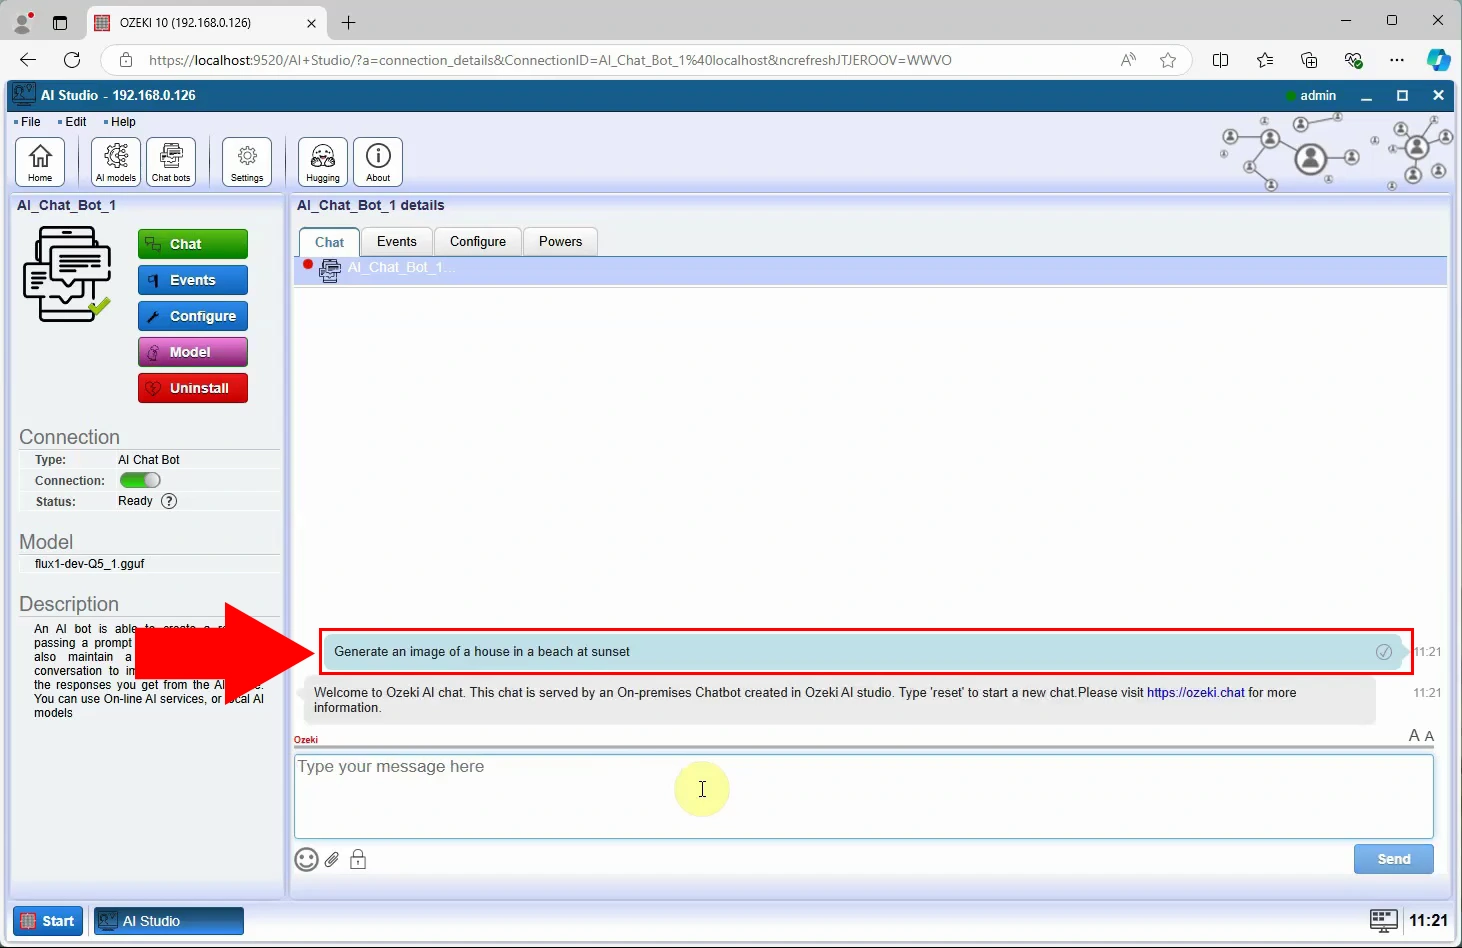Click the larger font size A icon
This screenshot has width=1462, height=948.
1414,735
